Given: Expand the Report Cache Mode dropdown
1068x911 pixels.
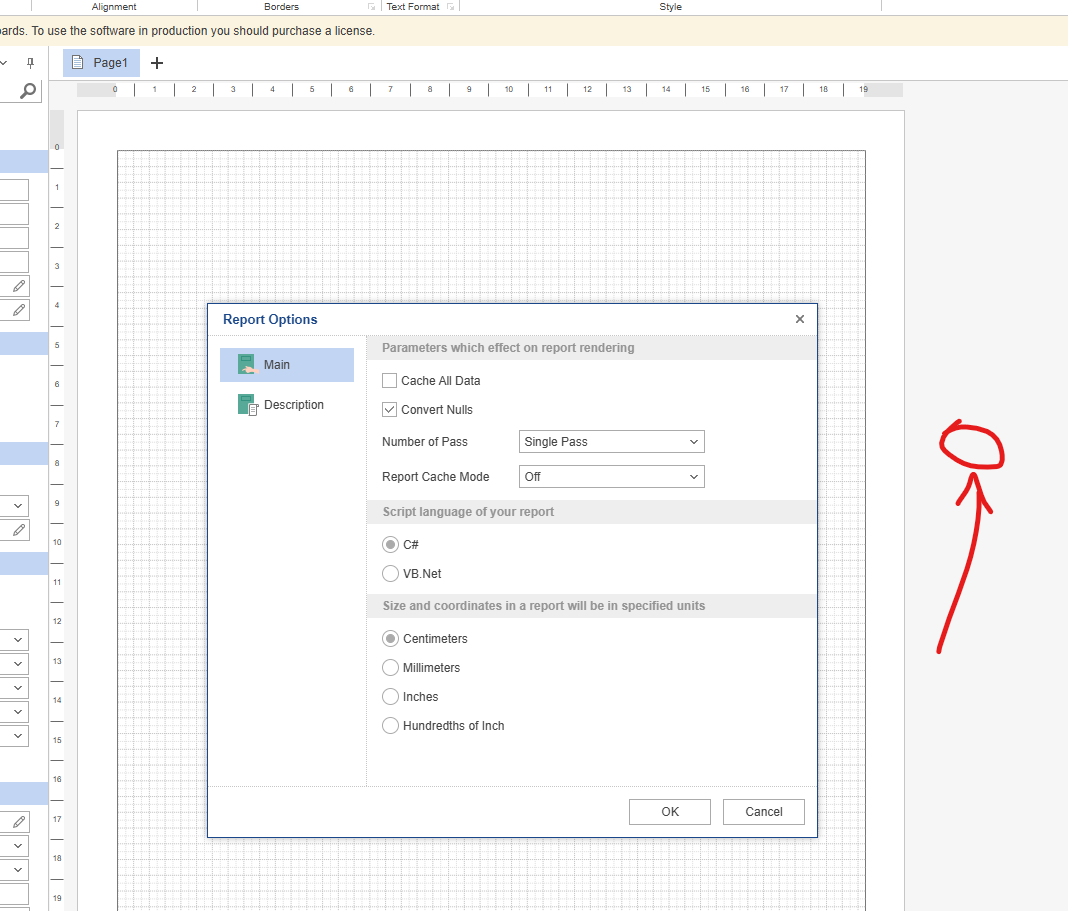Looking at the screenshot, I should 611,477.
